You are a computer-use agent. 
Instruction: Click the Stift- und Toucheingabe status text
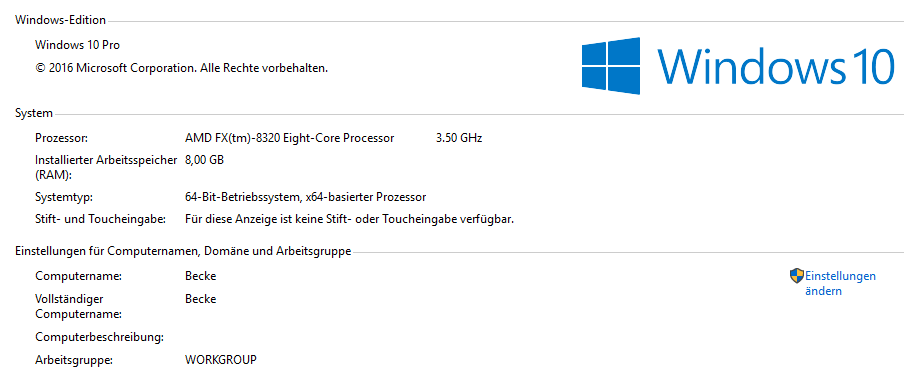pyautogui.click(x=350, y=219)
